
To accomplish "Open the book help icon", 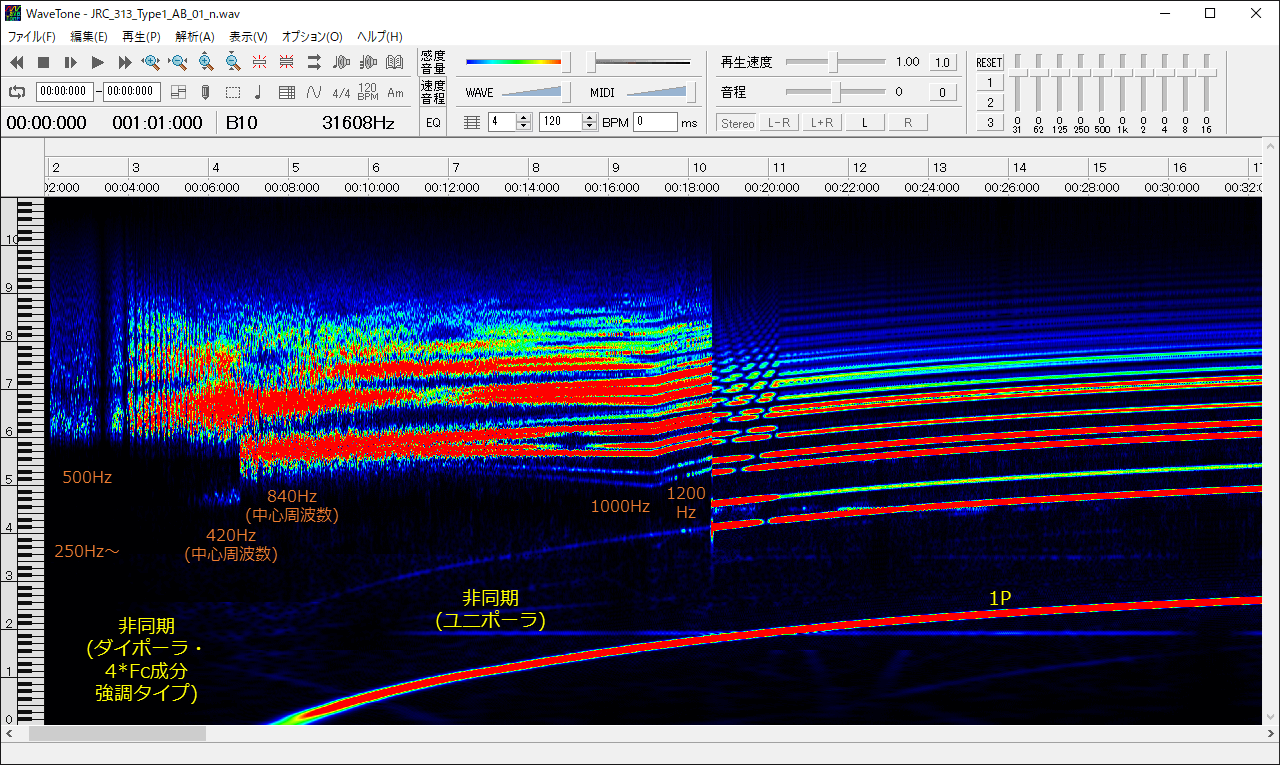I will tap(395, 62).
